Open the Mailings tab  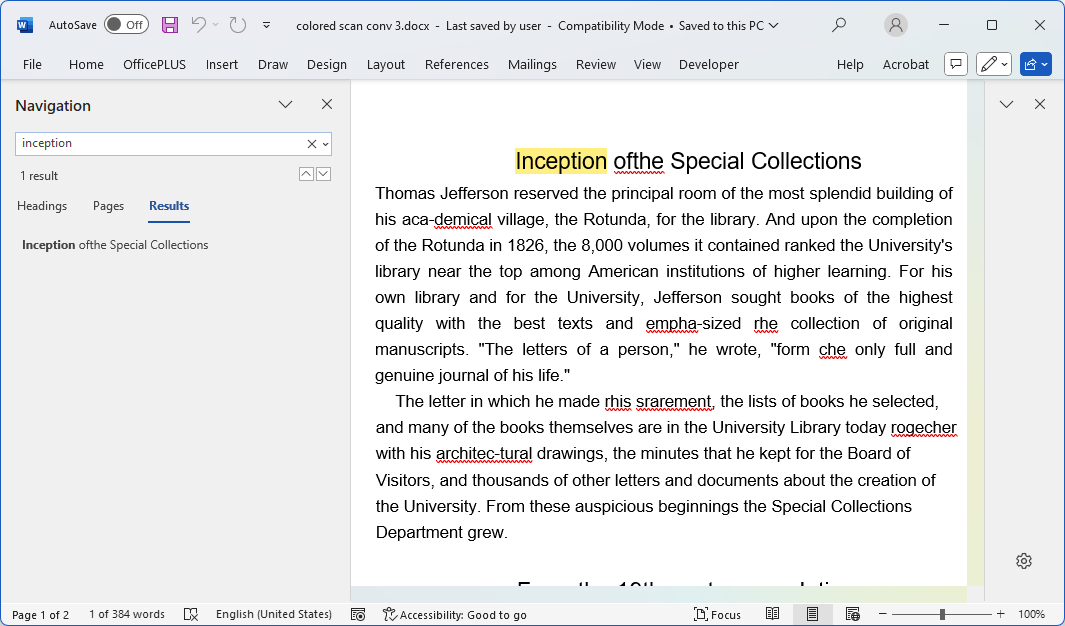coord(532,65)
